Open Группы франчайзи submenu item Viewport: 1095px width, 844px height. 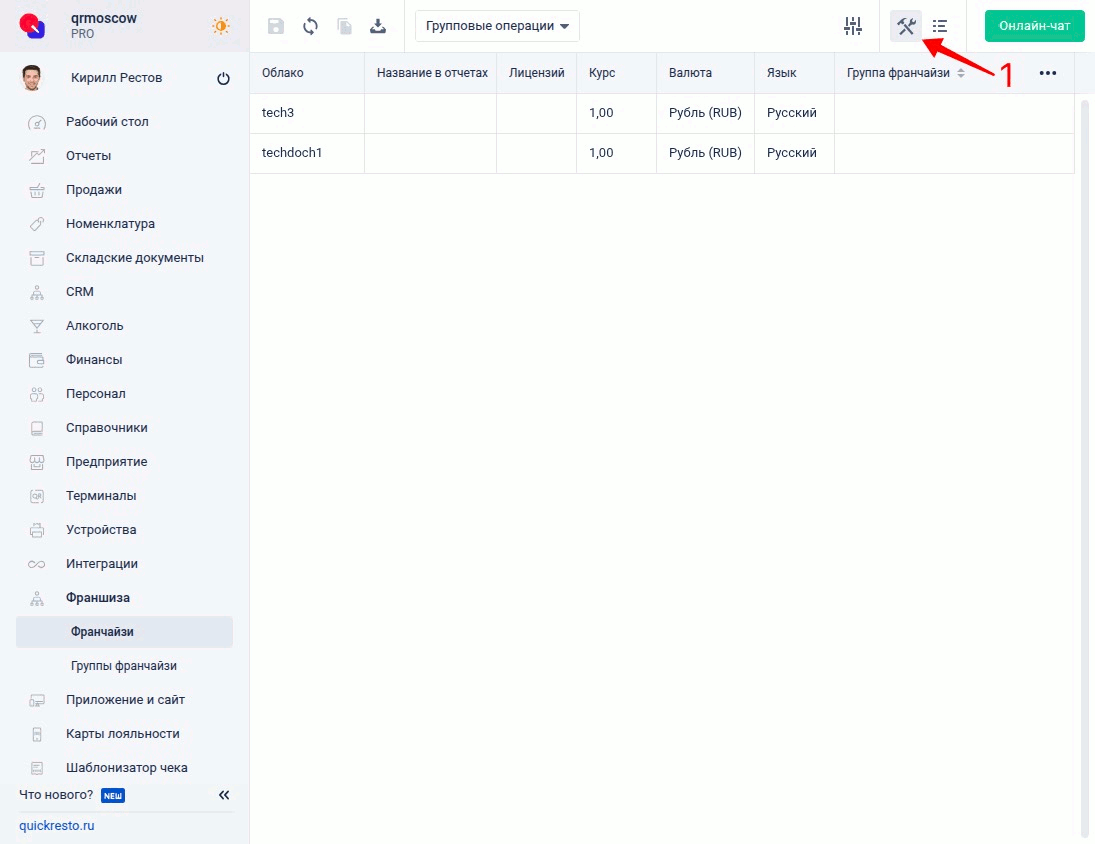click(x=124, y=665)
